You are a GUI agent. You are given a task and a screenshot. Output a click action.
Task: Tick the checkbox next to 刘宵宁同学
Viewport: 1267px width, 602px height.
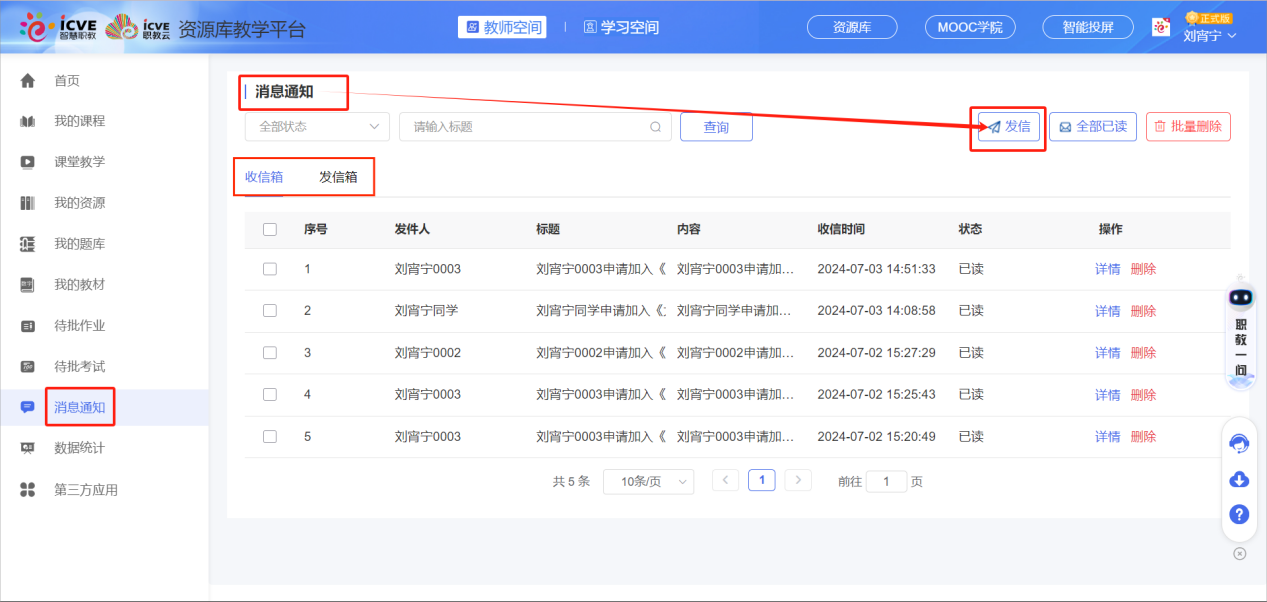tap(269, 310)
